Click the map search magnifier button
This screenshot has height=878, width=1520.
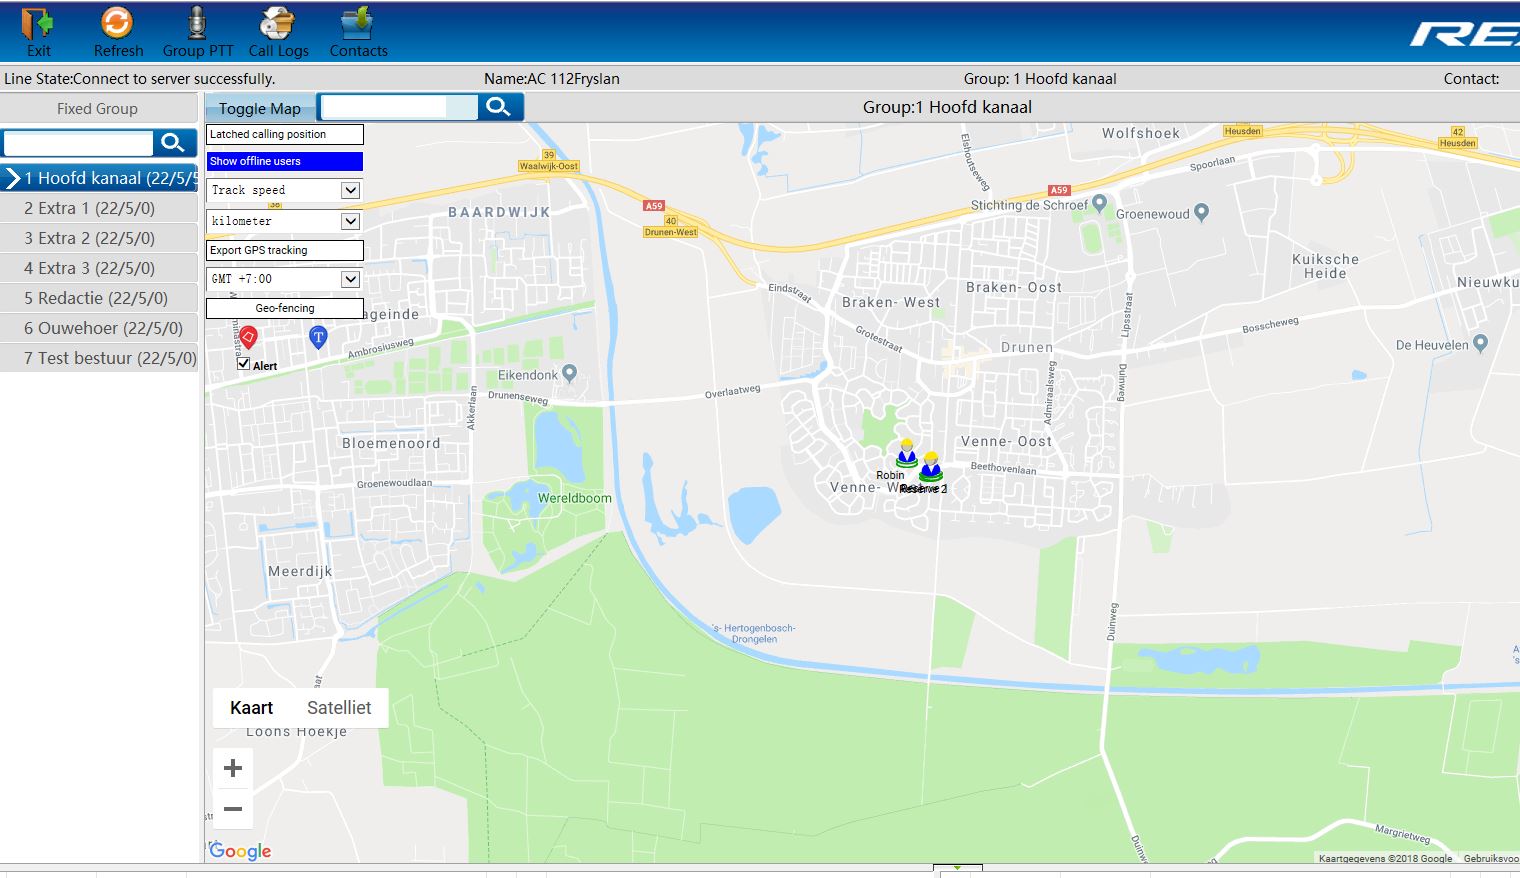[x=499, y=107]
